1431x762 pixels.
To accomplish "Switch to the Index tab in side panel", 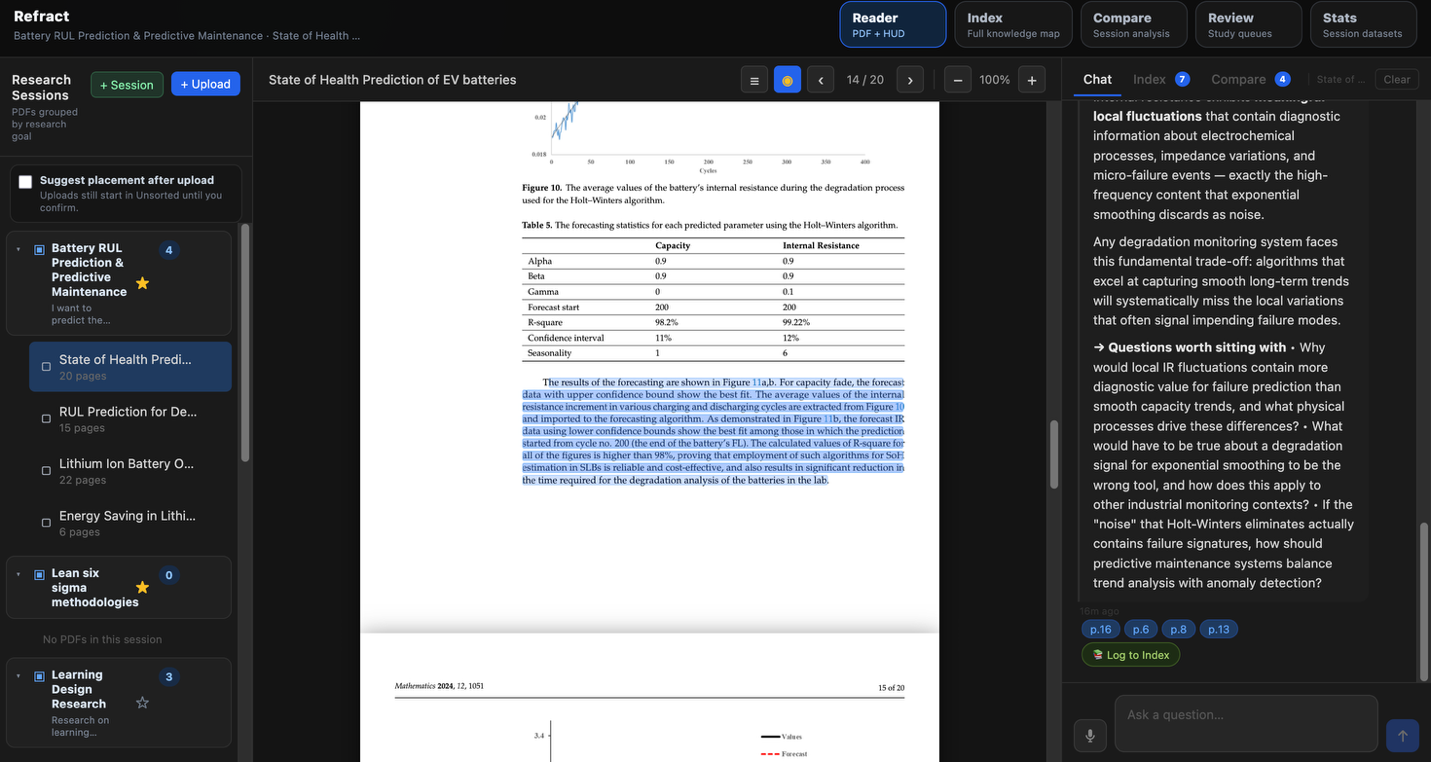I will pyautogui.click(x=1161, y=79).
